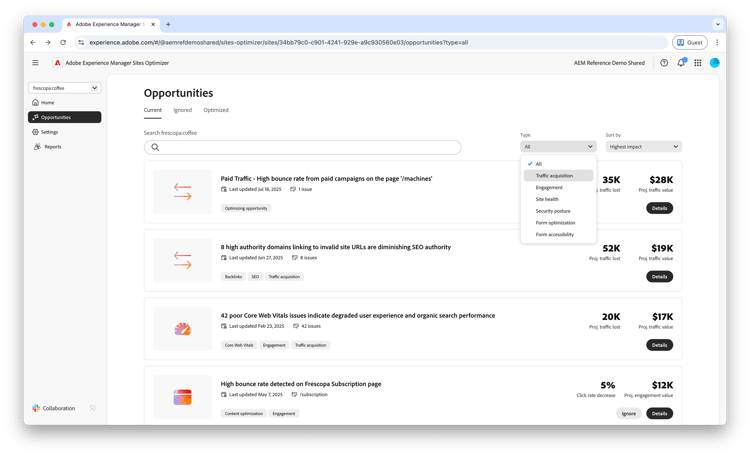Open the 42 poor Core Web Vitals title
Viewport: 750px width, 456px height.
click(x=358, y=315)
